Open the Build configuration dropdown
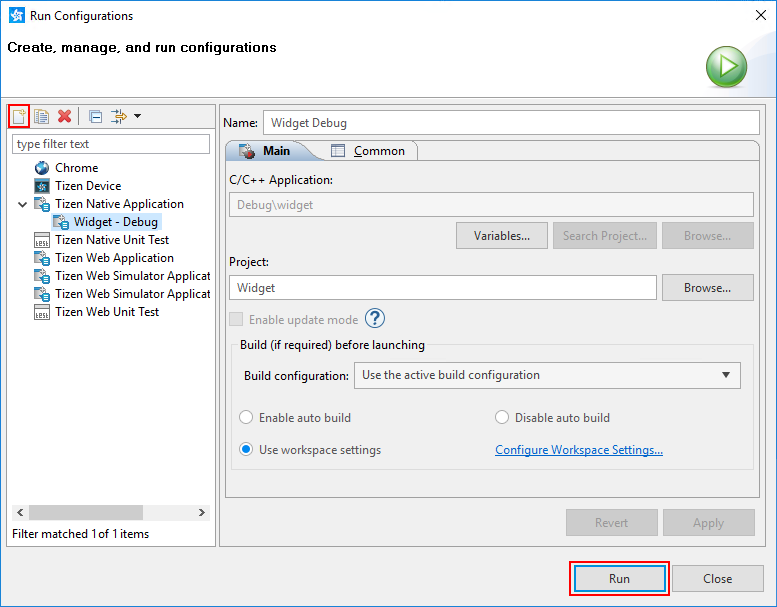 click(547, 376)
